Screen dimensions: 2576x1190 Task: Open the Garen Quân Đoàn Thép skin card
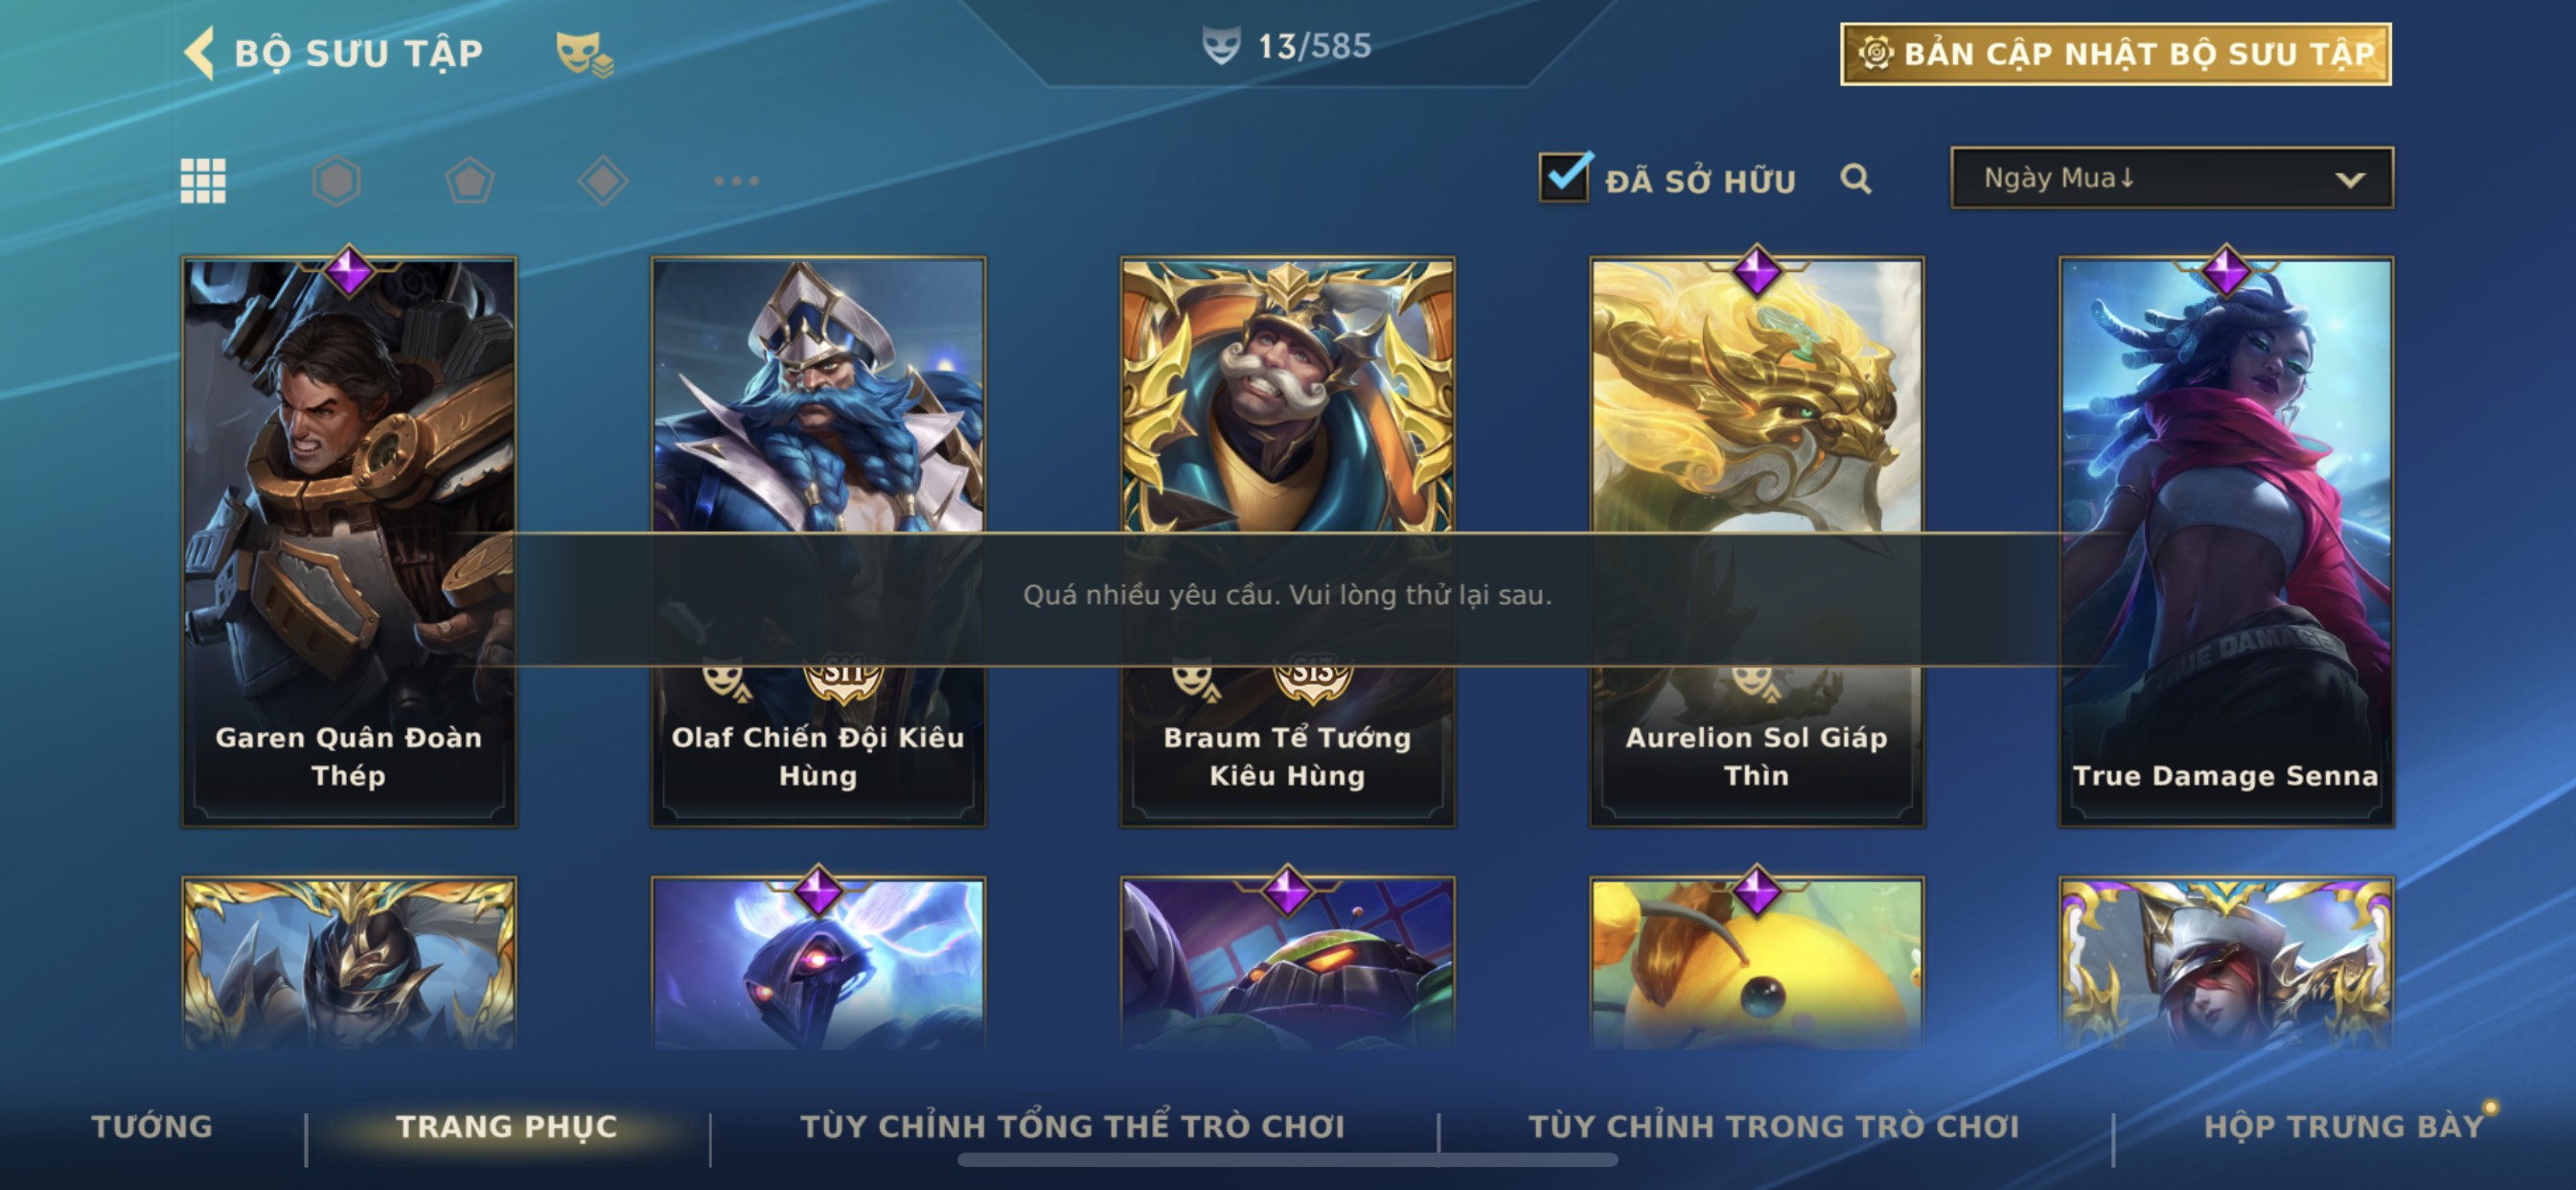349,541
